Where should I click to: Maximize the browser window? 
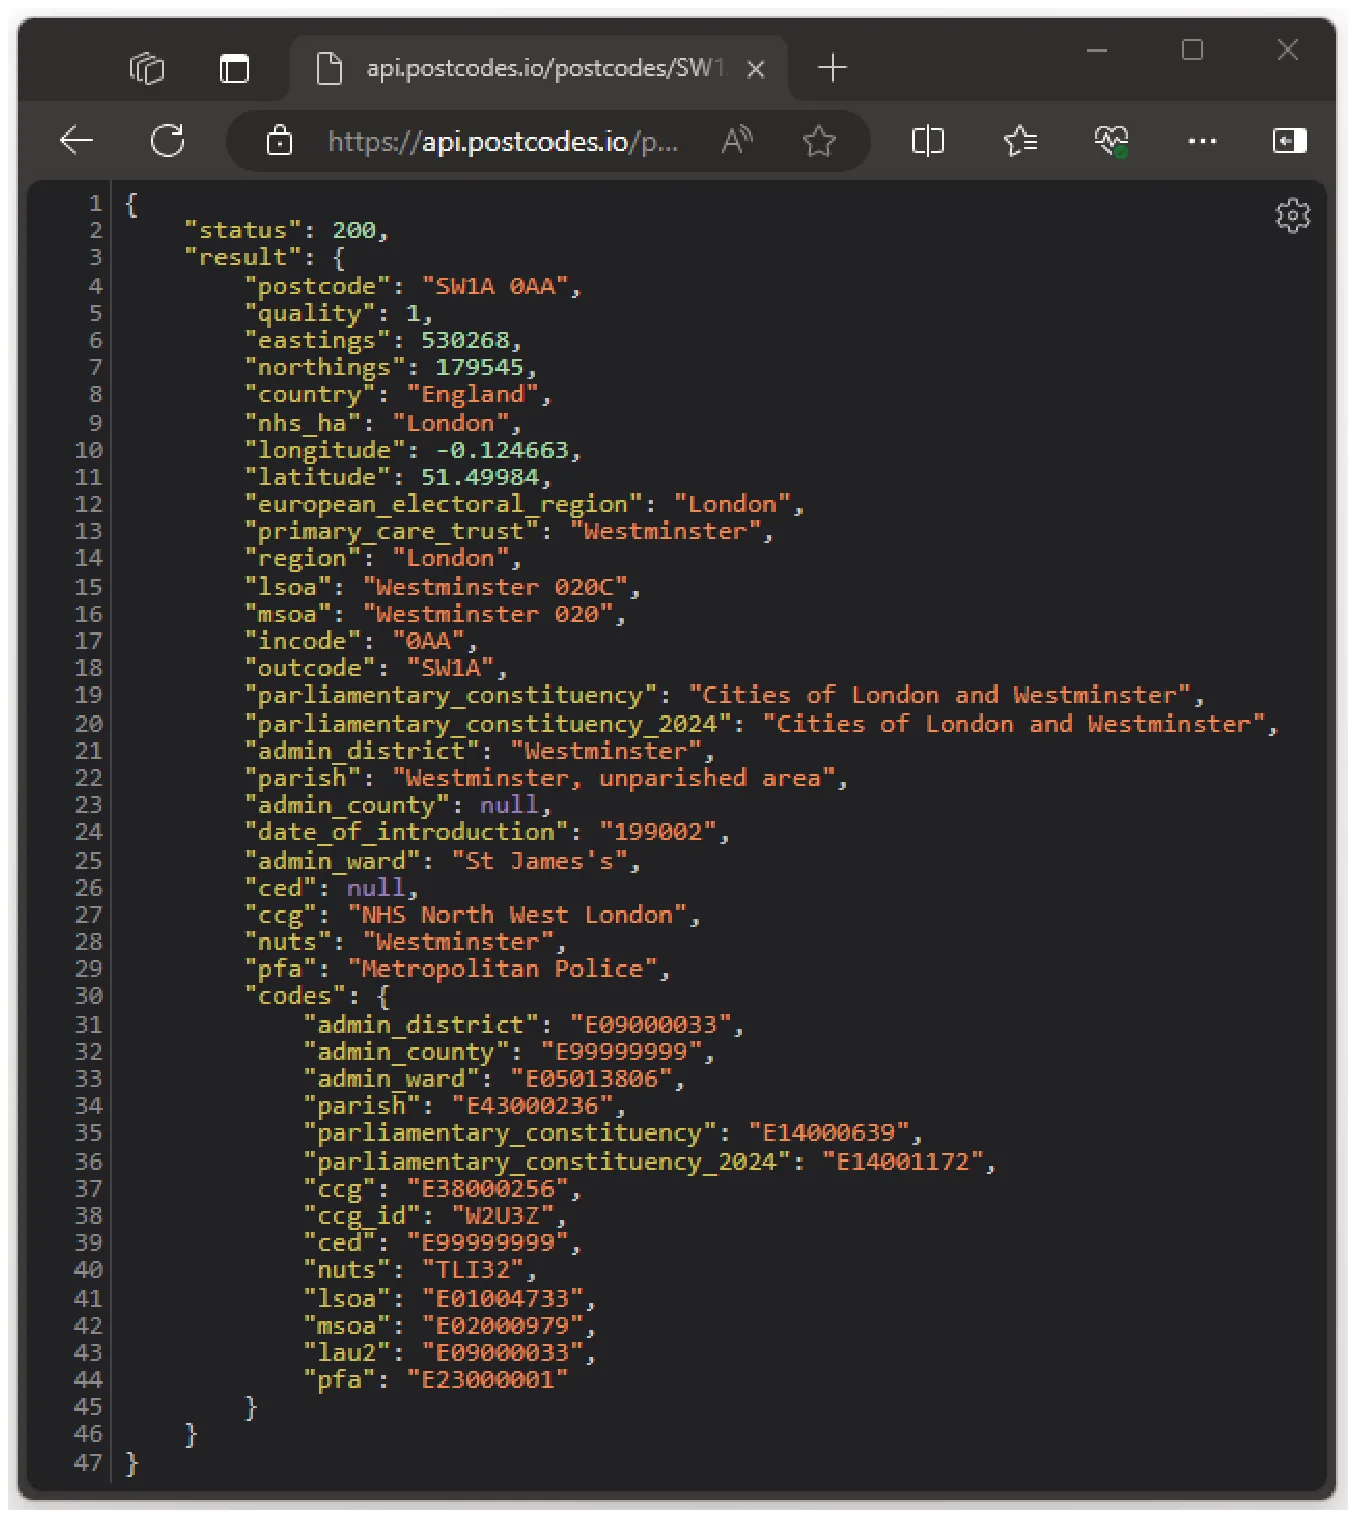coord(1192,50)
